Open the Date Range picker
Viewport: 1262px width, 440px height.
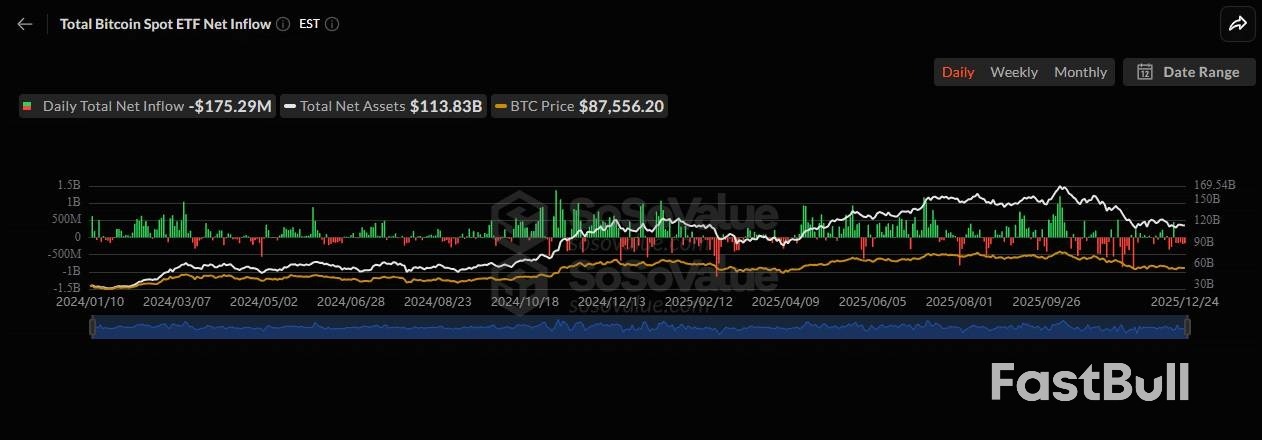1189,72
